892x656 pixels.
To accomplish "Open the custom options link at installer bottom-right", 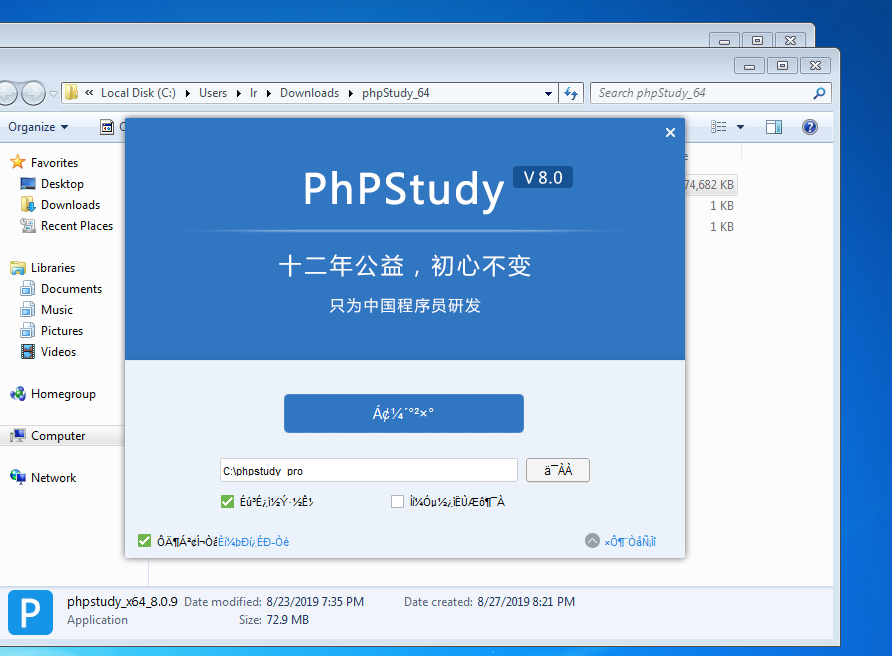I will (x=630, y=542).
